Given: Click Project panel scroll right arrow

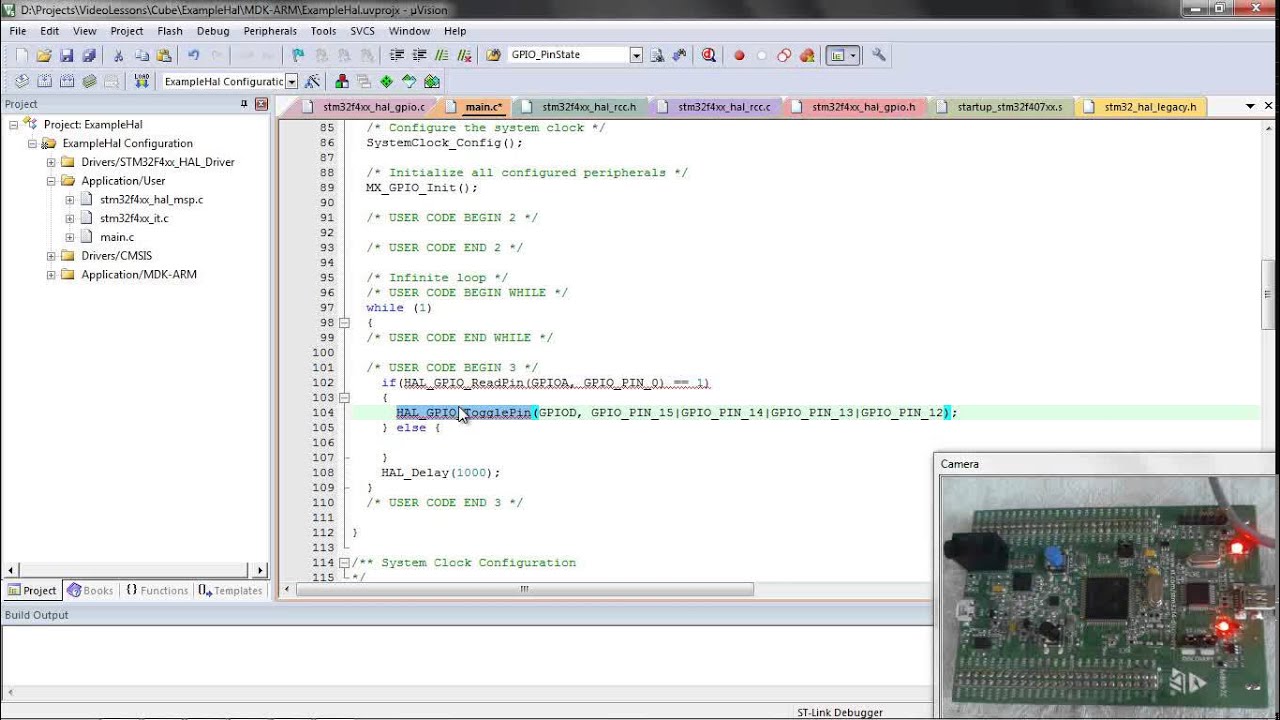Looking at the screenshot, I should tap(260, 570).
